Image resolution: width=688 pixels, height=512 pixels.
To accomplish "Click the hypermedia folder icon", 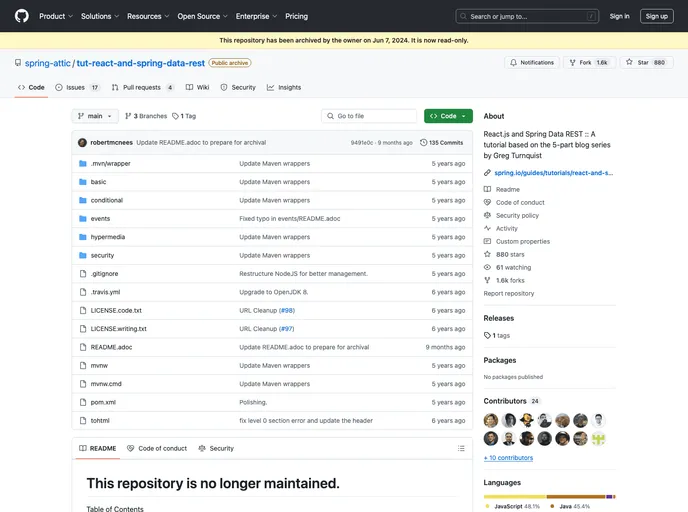I will [82, 237].
